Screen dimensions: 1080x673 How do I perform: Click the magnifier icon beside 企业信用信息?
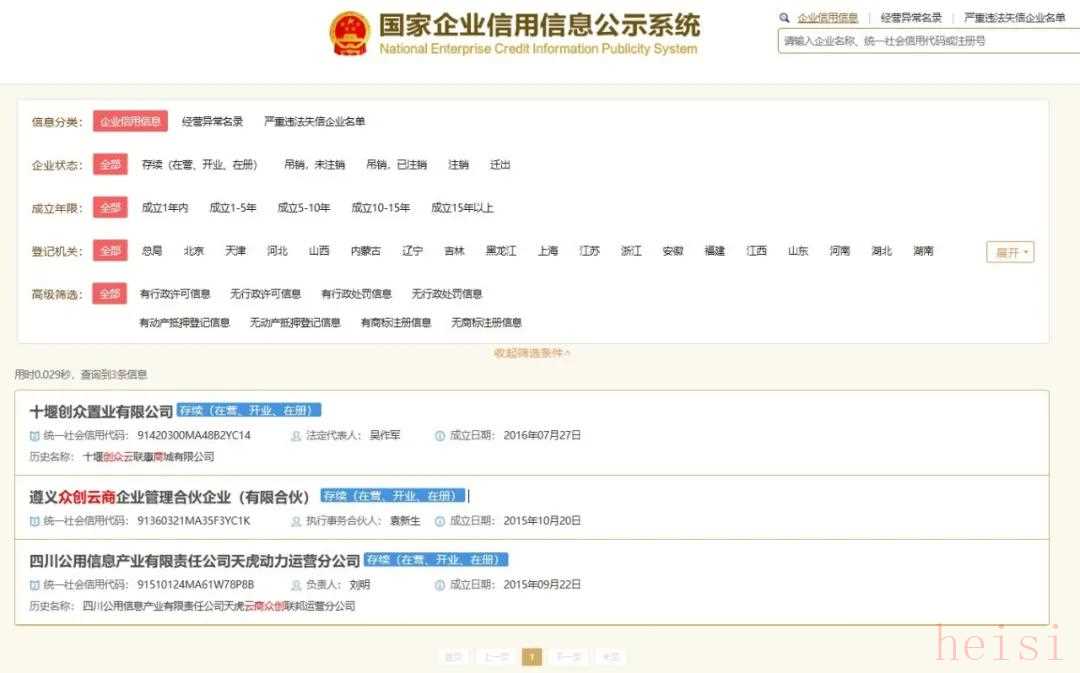point(785,18)
